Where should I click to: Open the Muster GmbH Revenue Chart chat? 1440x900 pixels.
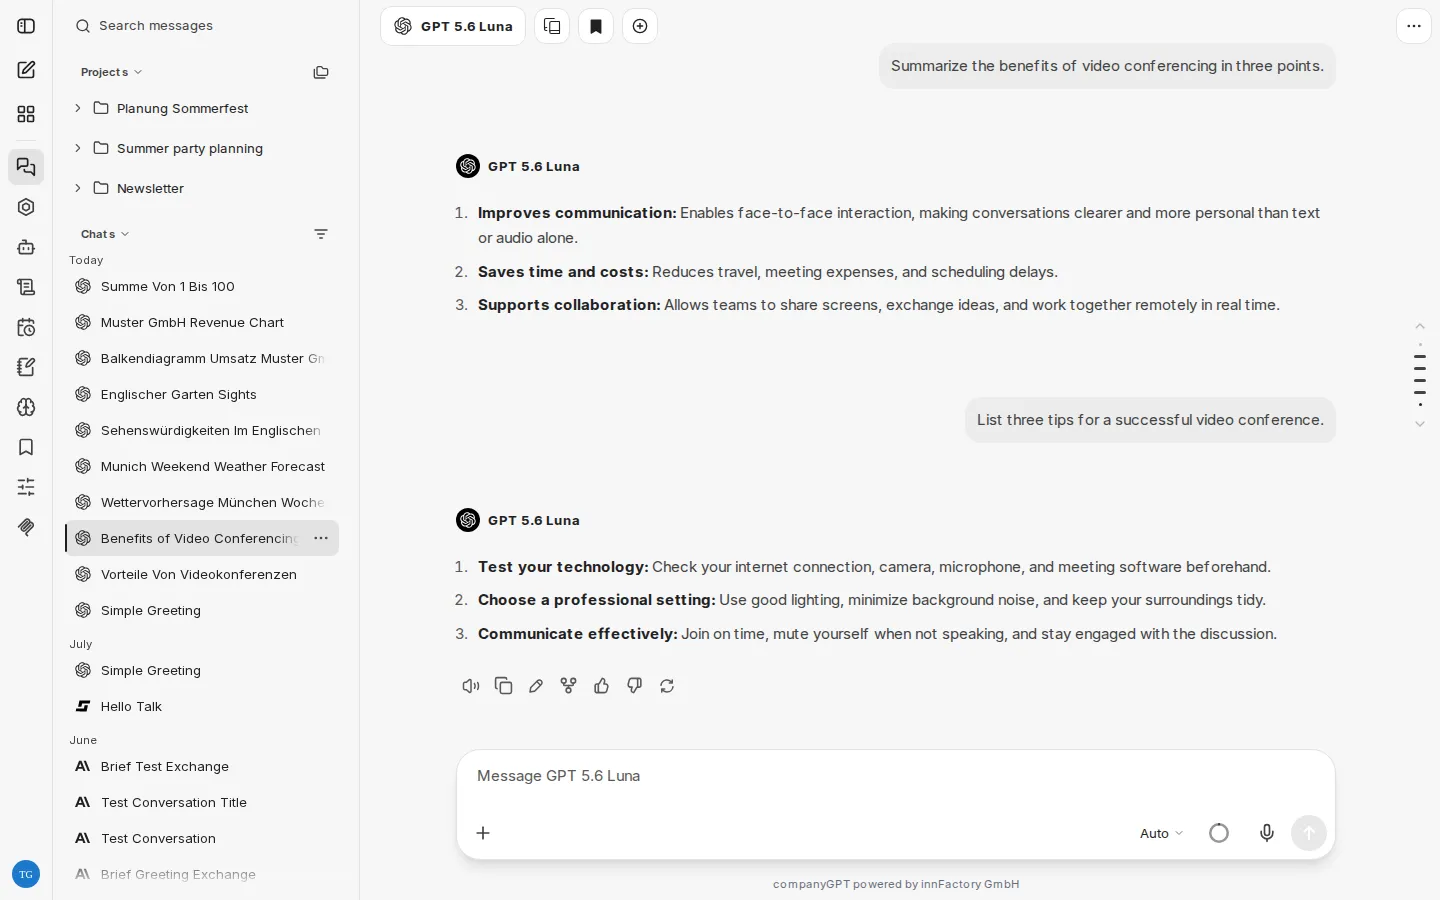202,322
